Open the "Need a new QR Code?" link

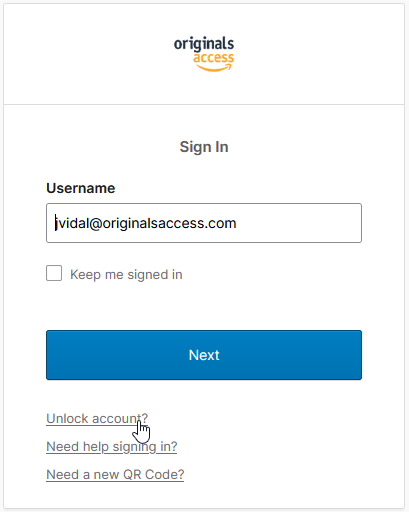pos(115,475)
